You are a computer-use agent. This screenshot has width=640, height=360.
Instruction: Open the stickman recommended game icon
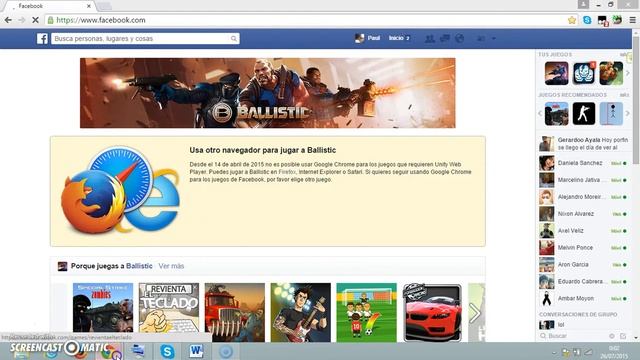611,113
